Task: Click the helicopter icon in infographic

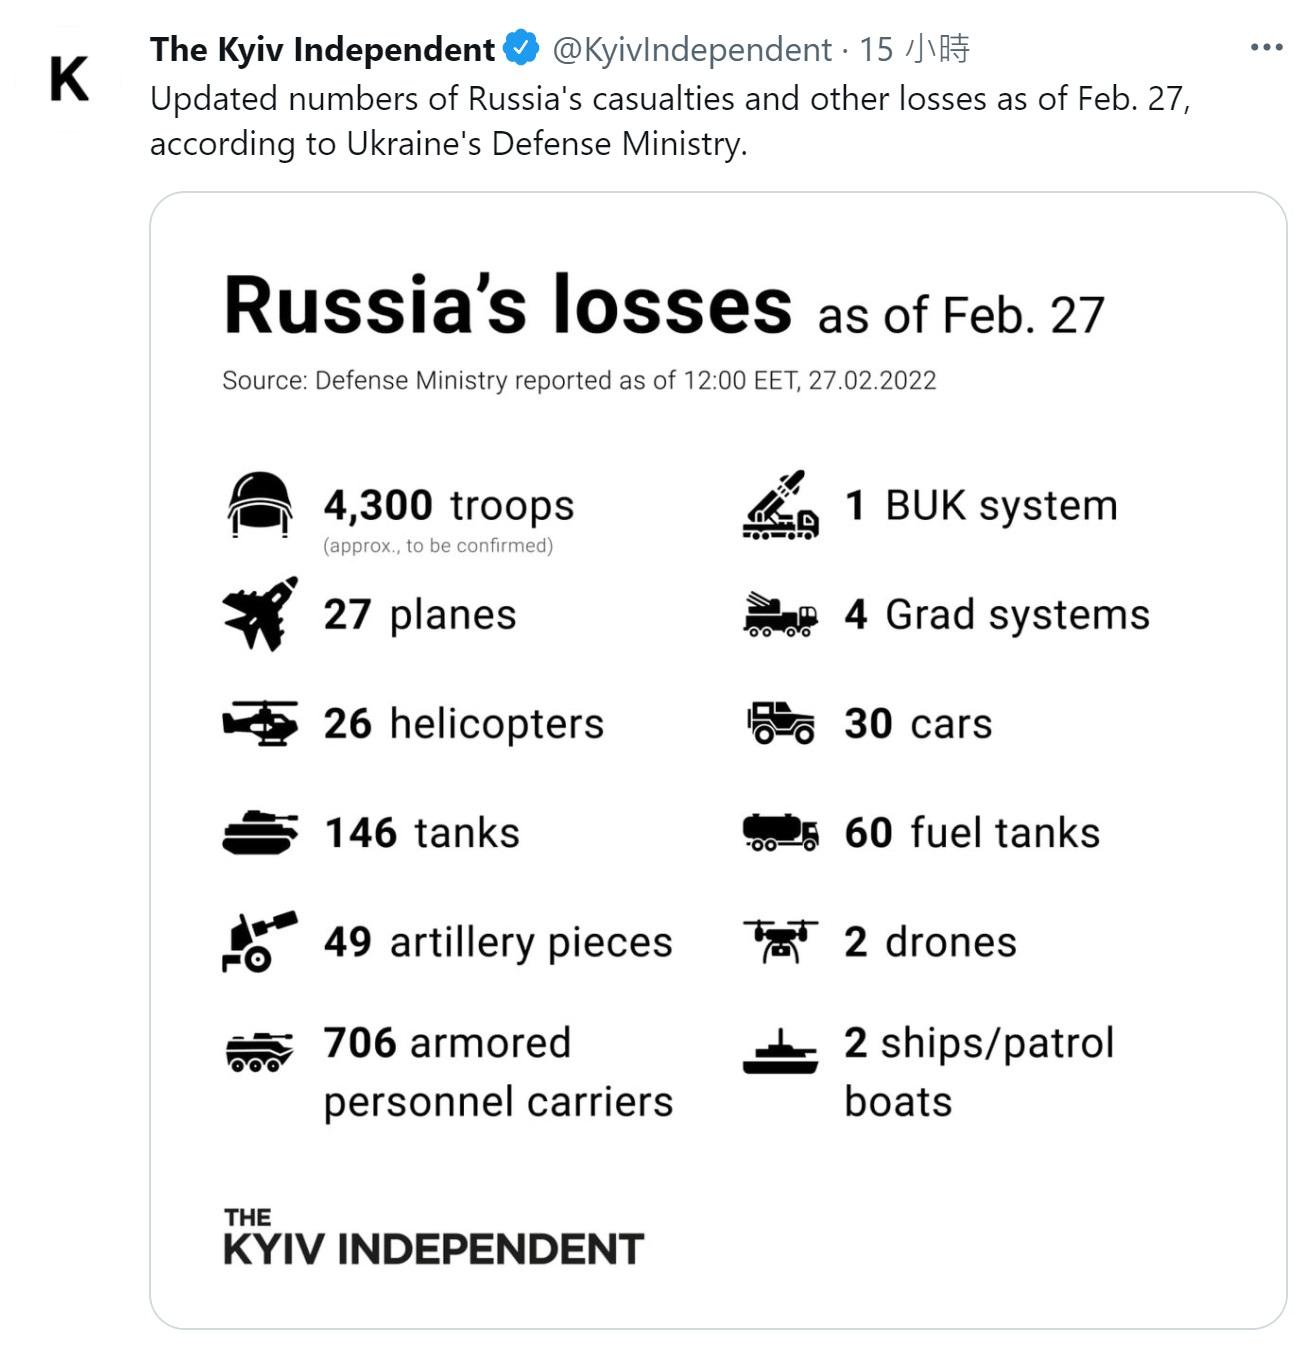Action: coord(260,723)
